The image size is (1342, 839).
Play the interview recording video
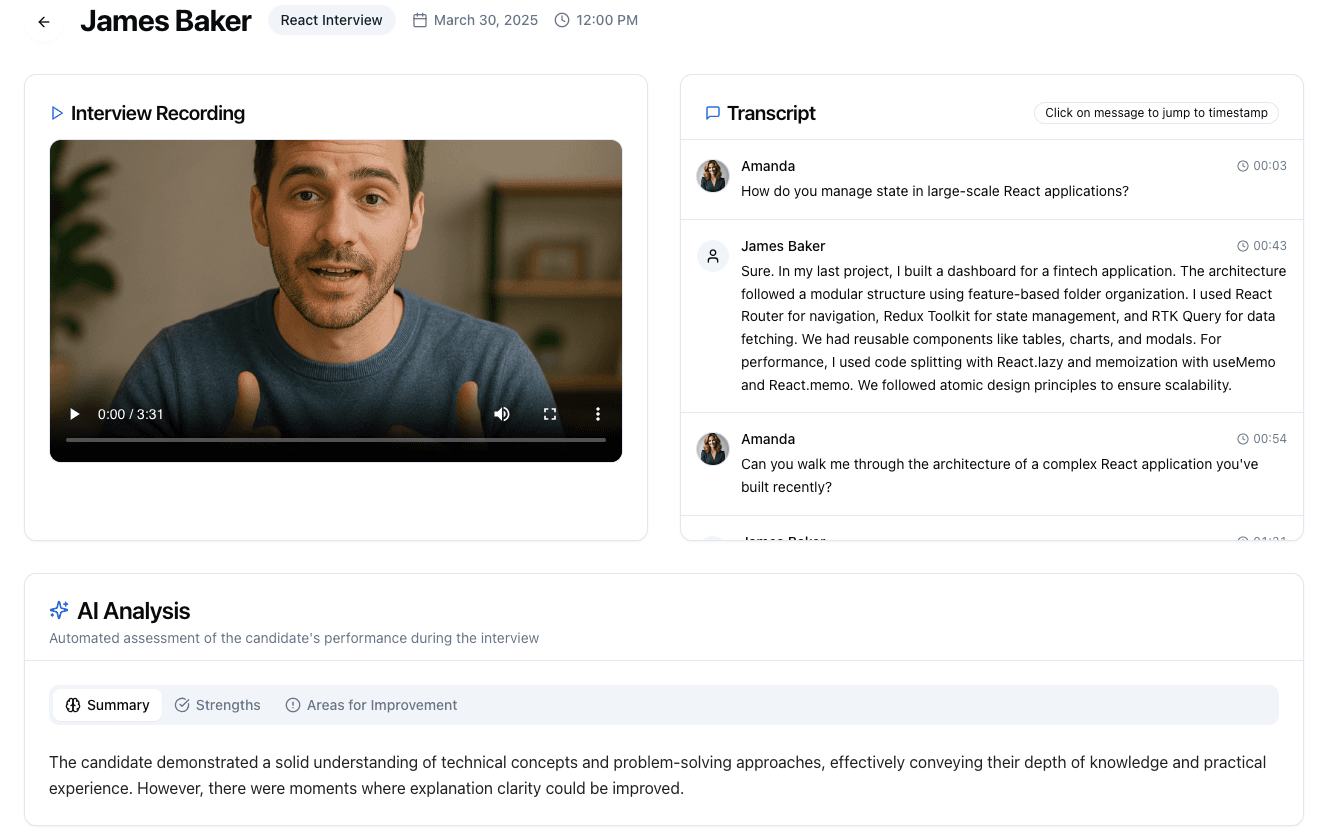75,414
